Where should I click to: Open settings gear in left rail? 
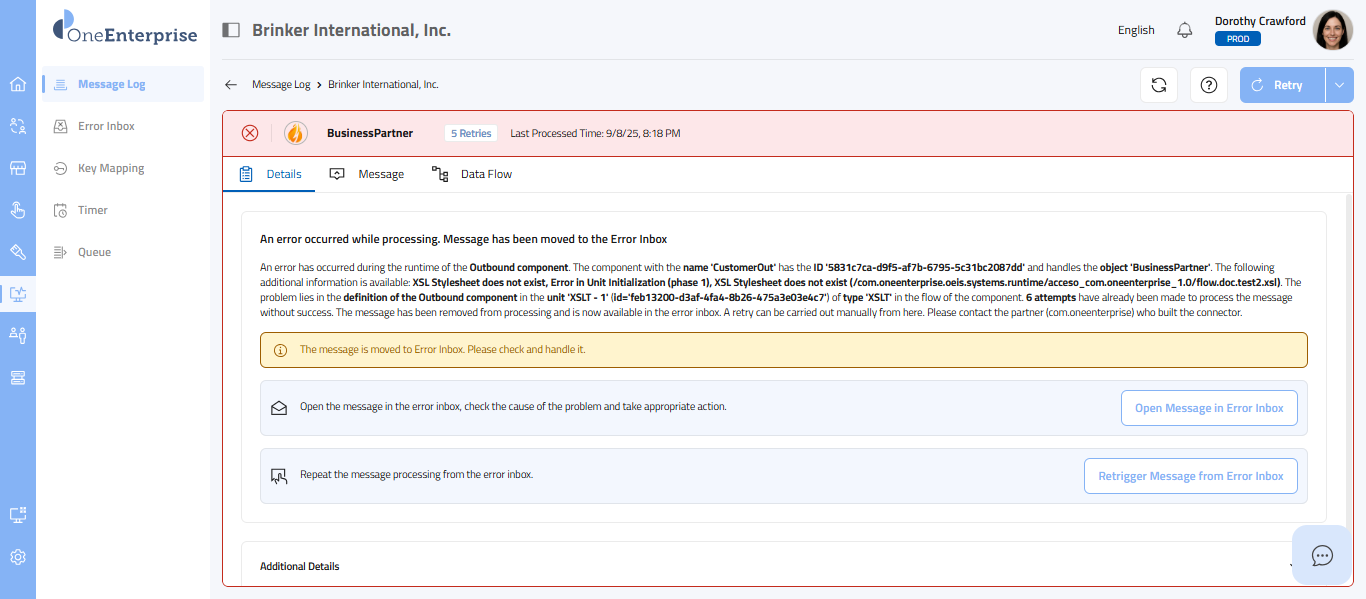[18, 557]
